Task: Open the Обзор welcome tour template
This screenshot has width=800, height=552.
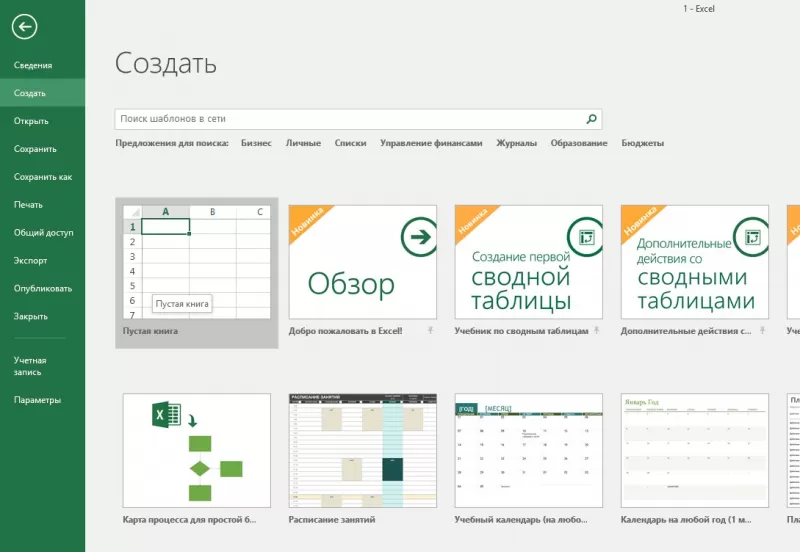Action: [x=362, y=262]
